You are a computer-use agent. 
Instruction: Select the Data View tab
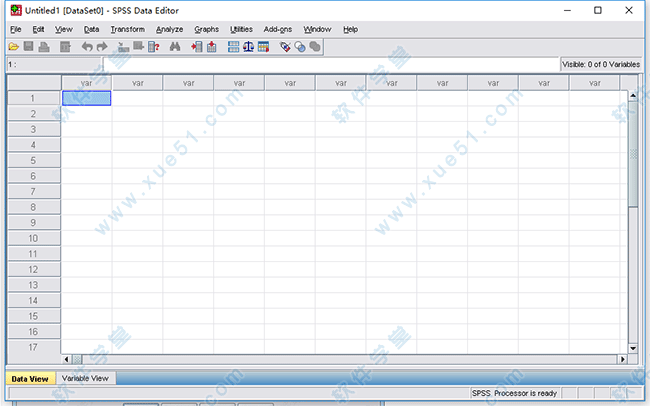coord(30,379)
